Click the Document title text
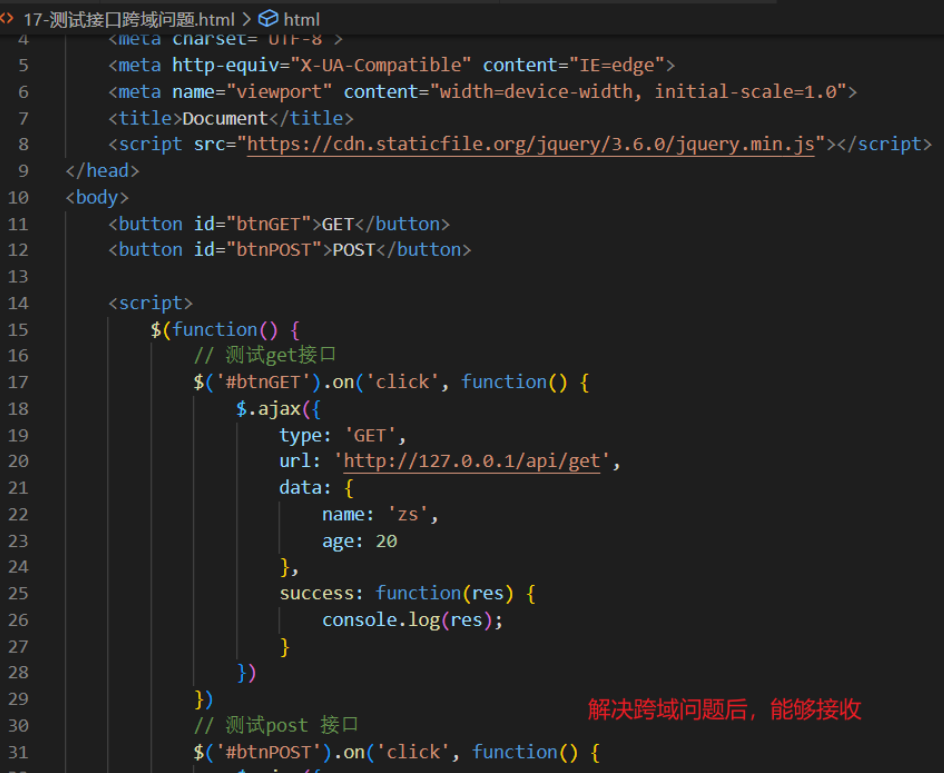 (x=225, y=118)
